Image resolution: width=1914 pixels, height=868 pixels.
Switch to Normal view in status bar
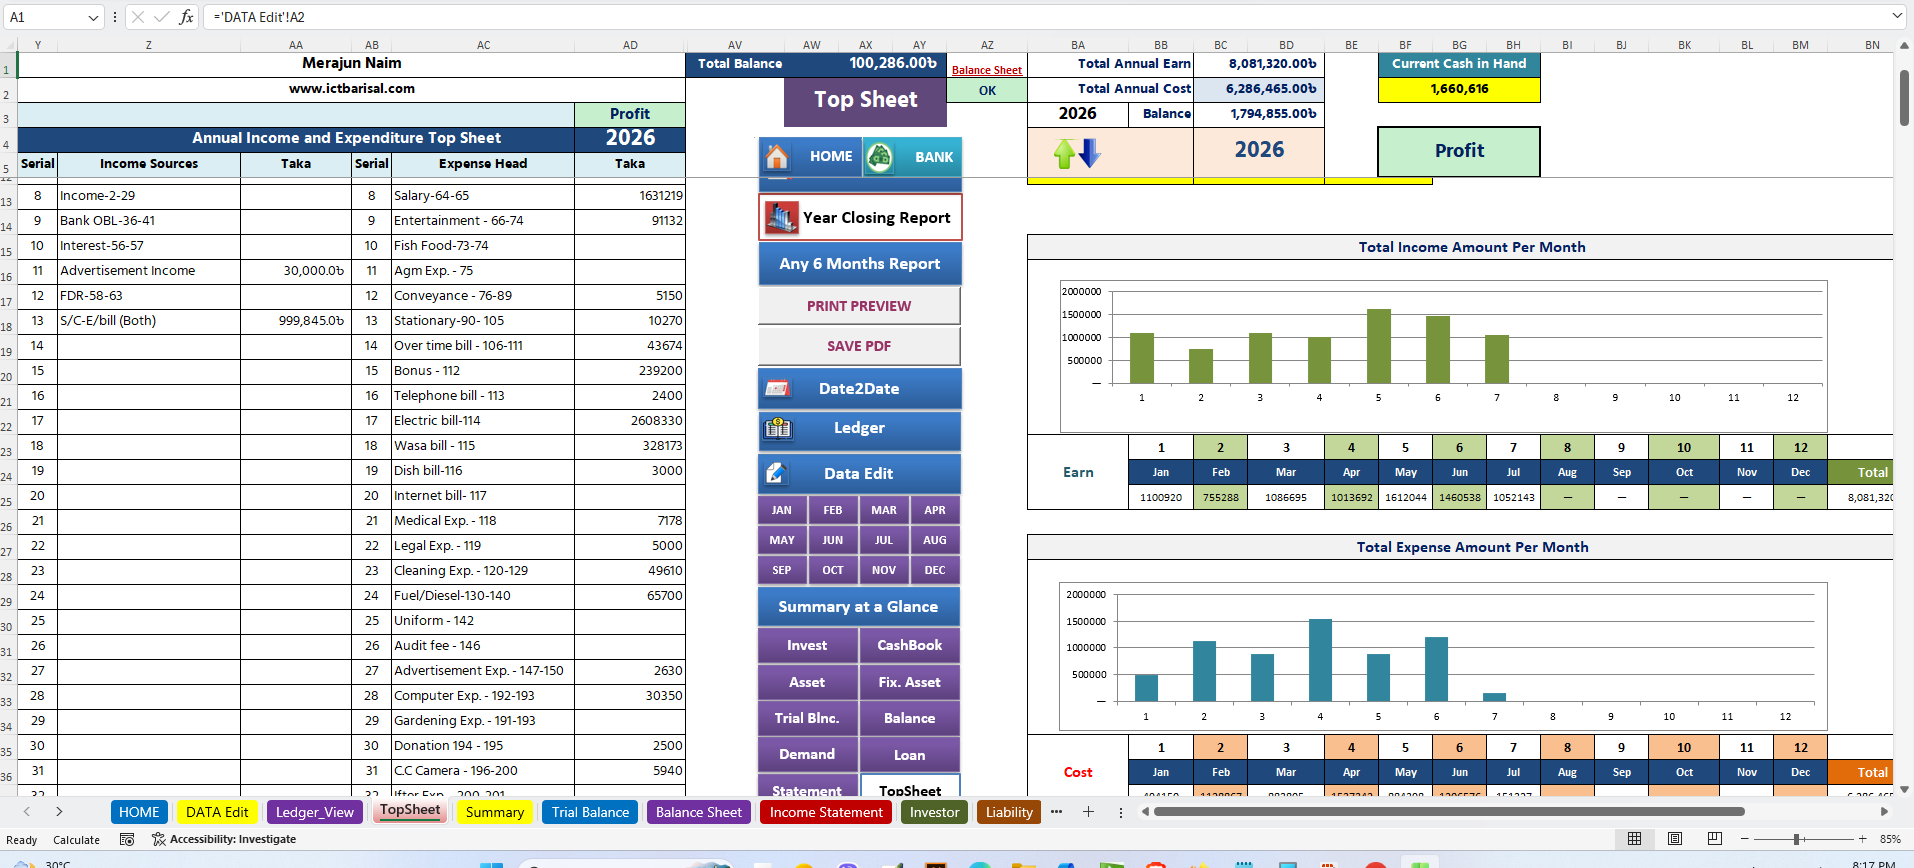click(1634, 839)
